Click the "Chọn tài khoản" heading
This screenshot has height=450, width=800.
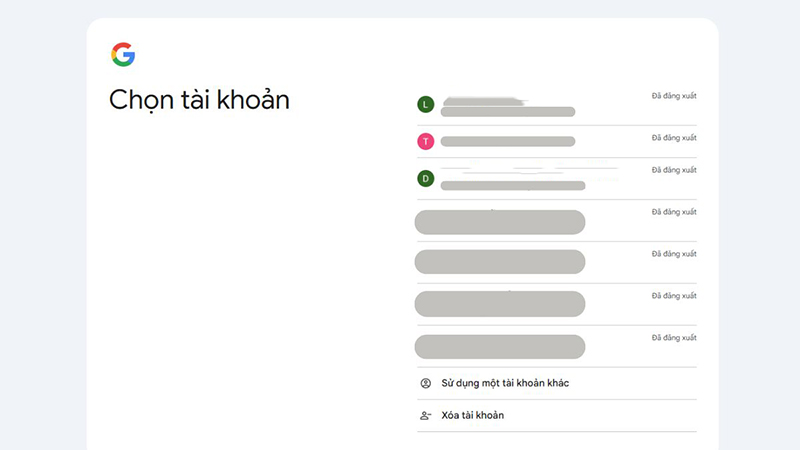199,100
